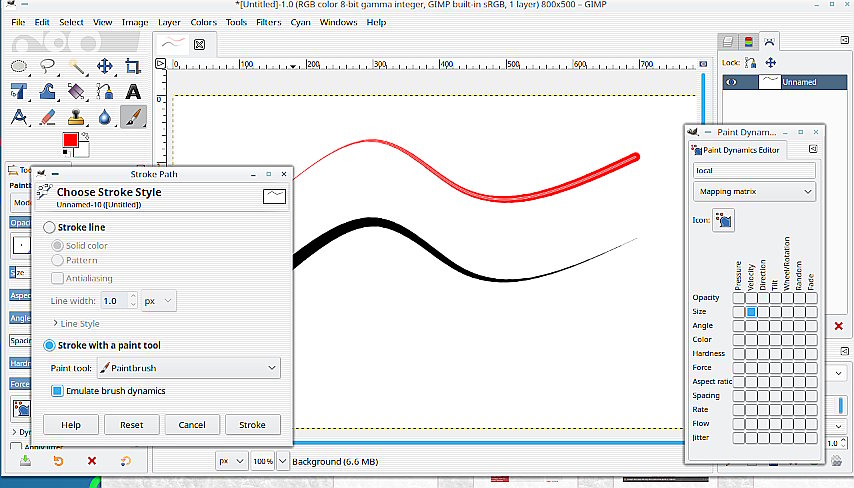
Task: Select the Solid color radio option
Action: coord(57,246)
